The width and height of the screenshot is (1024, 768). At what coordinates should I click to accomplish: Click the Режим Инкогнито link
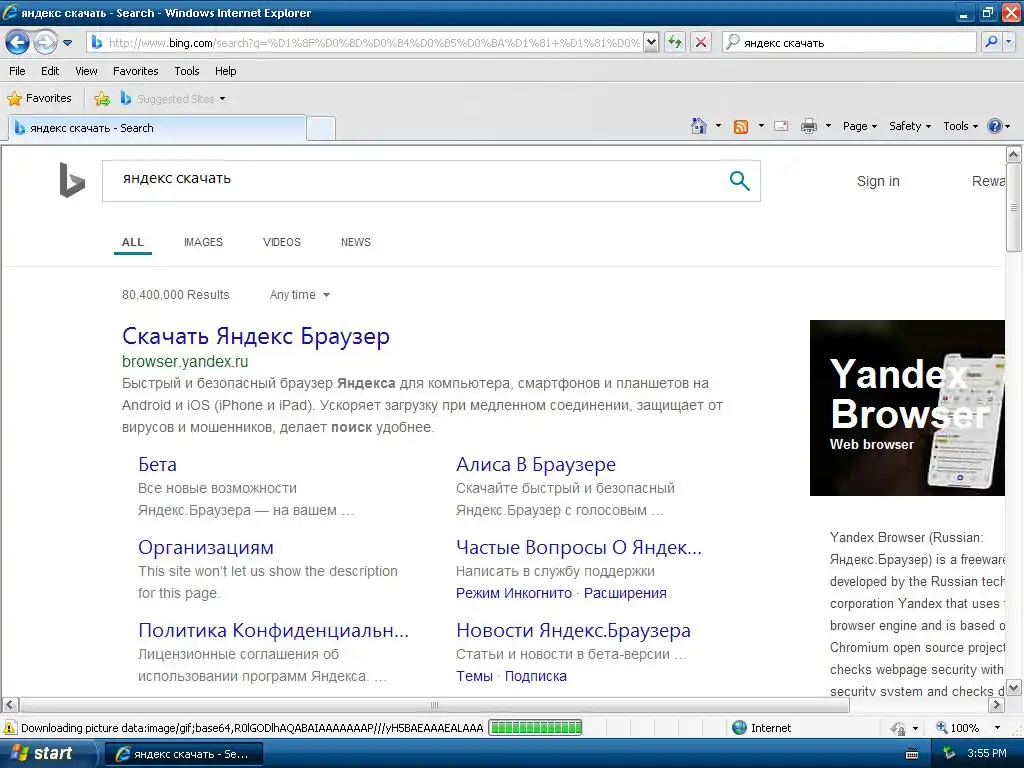coord(514,594)
